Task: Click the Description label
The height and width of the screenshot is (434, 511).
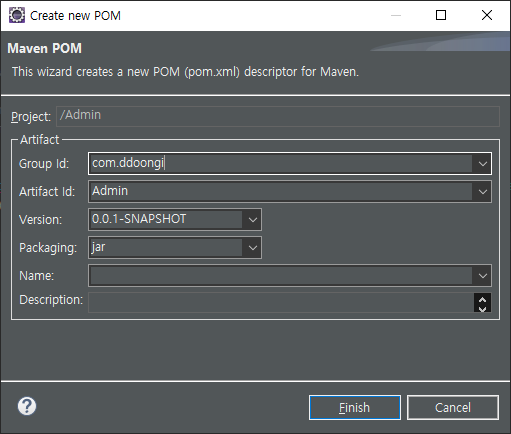Action: pyautogui.click(x=51, y=300)
